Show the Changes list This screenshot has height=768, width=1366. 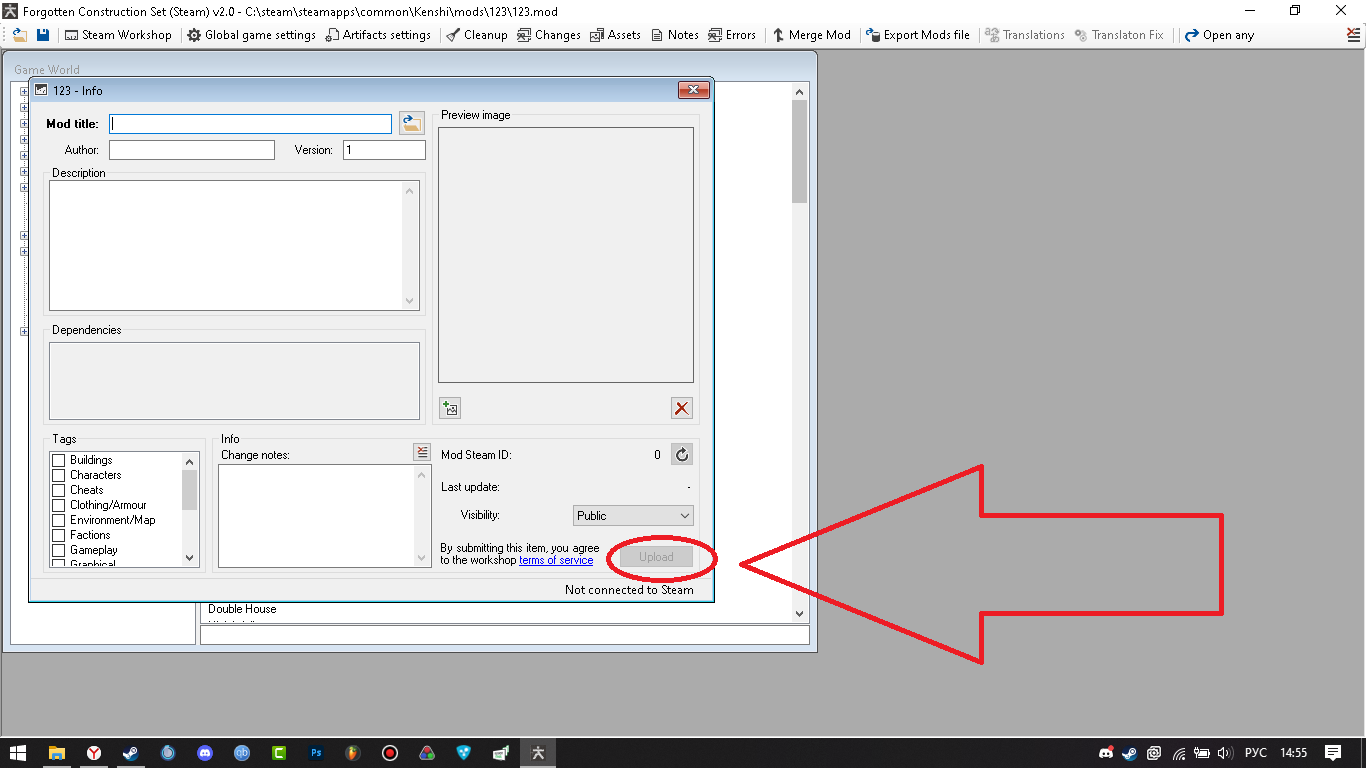tap(548, 35)
